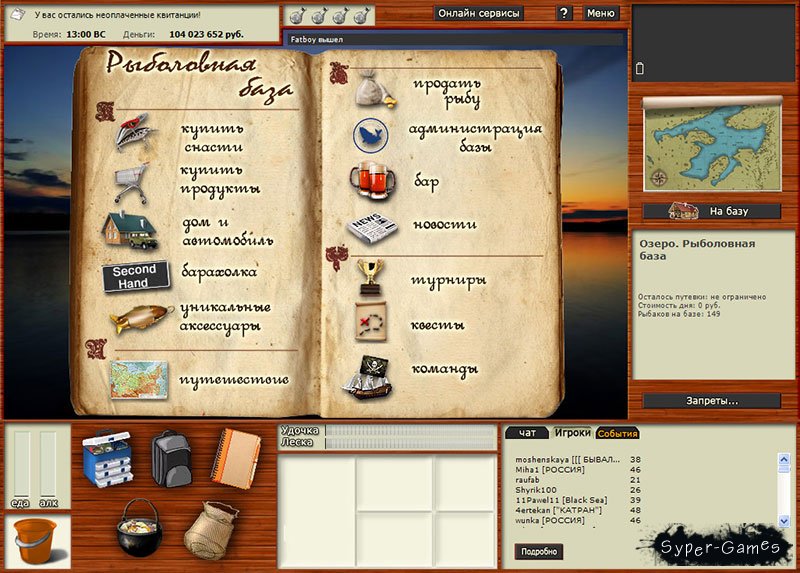
Task: Click the Запреты... button
Action: [x=712, y=401]
